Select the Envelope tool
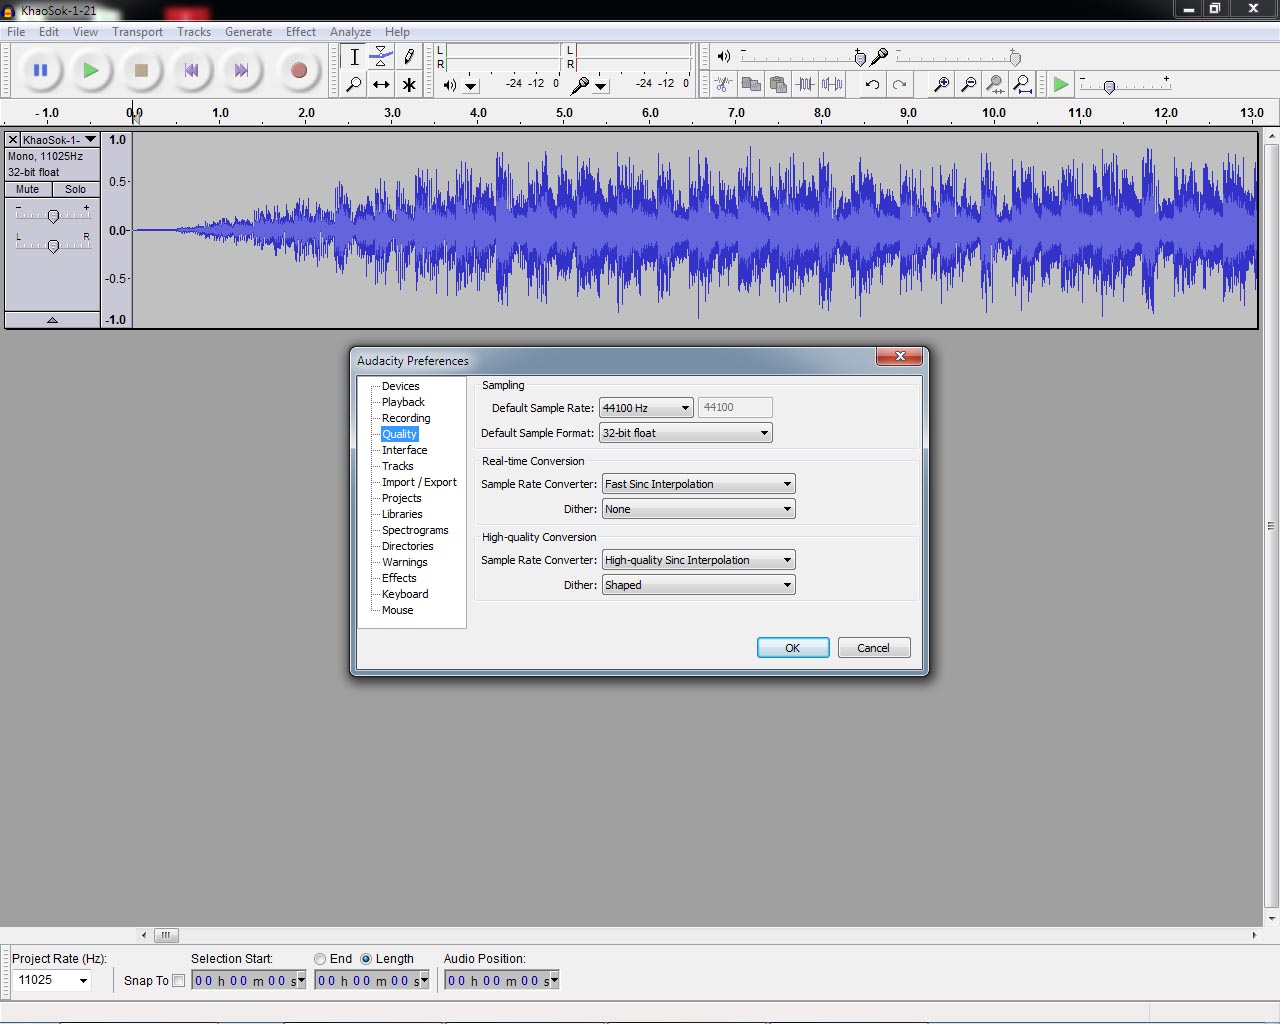Viewport: 1280px width, 1024px height. tap(381, 57)
